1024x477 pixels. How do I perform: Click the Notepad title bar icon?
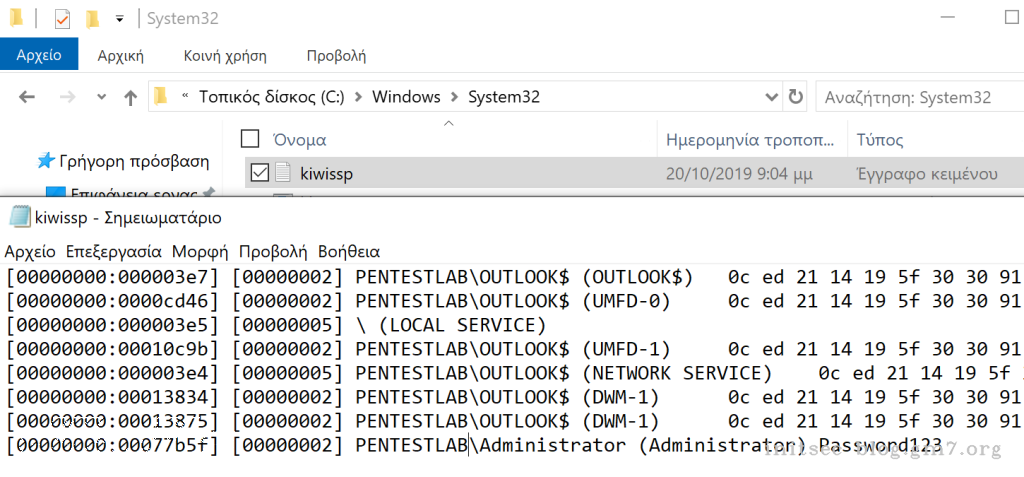coord(18,217)
